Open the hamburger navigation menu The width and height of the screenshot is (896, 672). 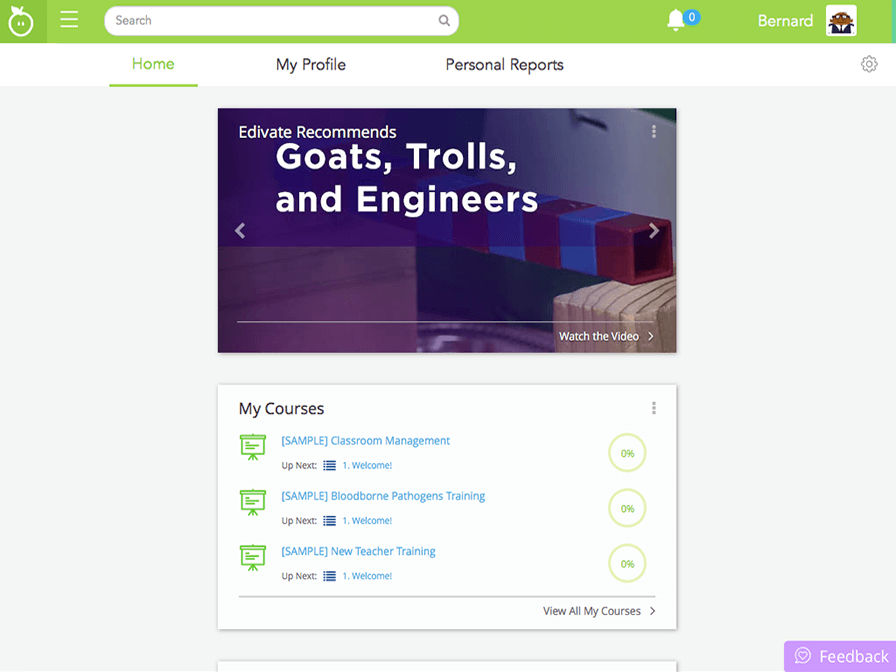(69, 20)
